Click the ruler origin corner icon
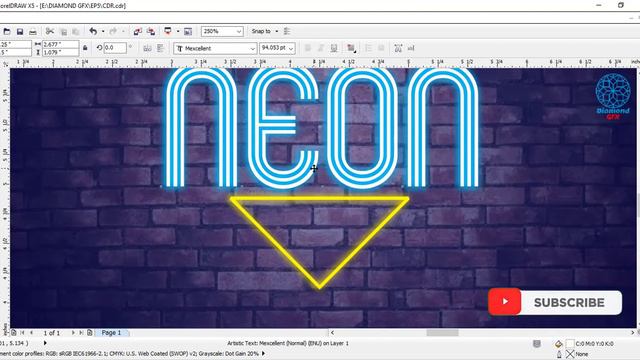Image resolution: width=640 pixels, height=360 pixels. coord(5,64)
